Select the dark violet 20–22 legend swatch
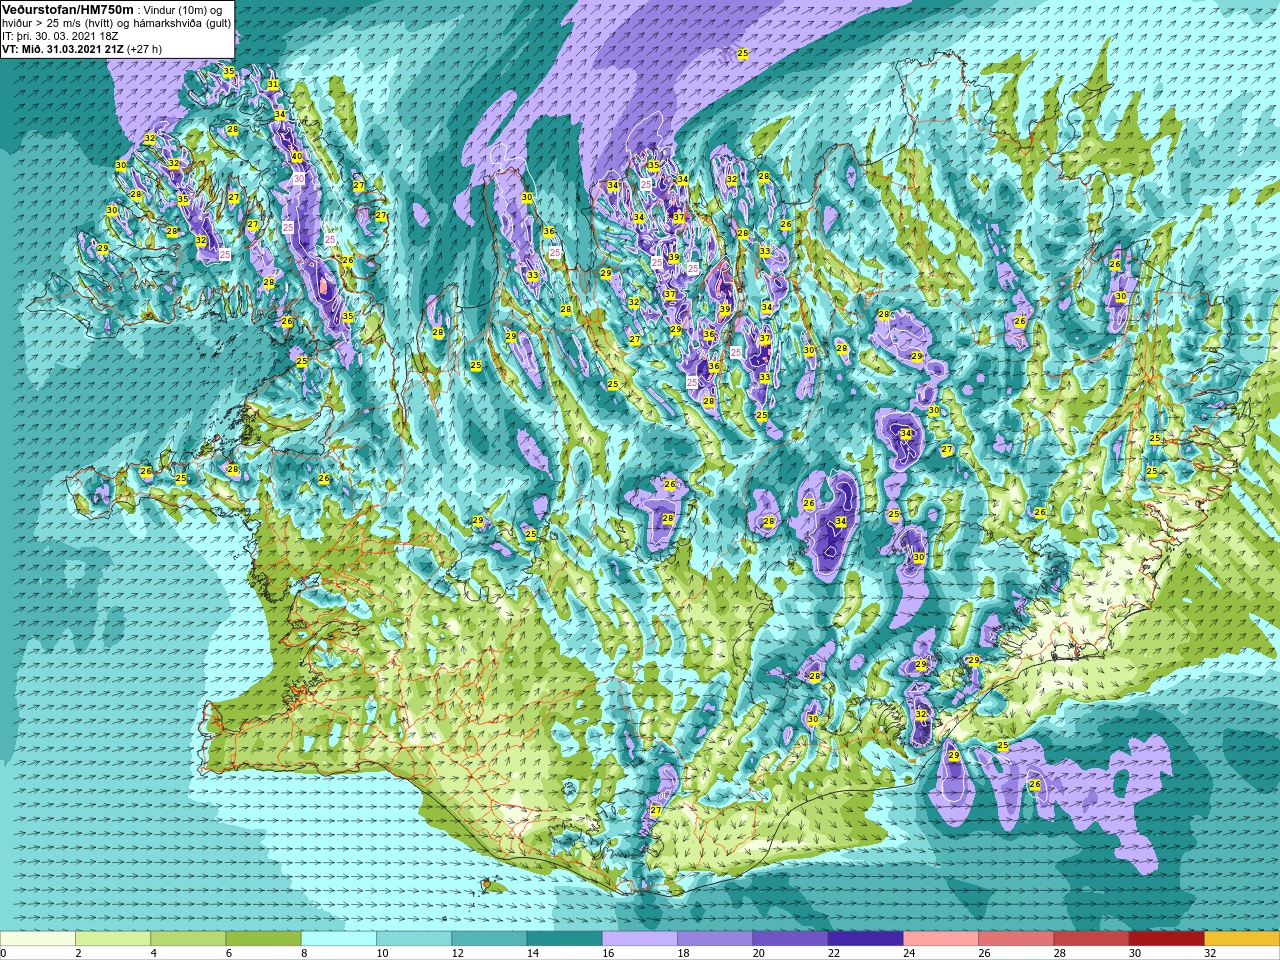 click(790, 940)
